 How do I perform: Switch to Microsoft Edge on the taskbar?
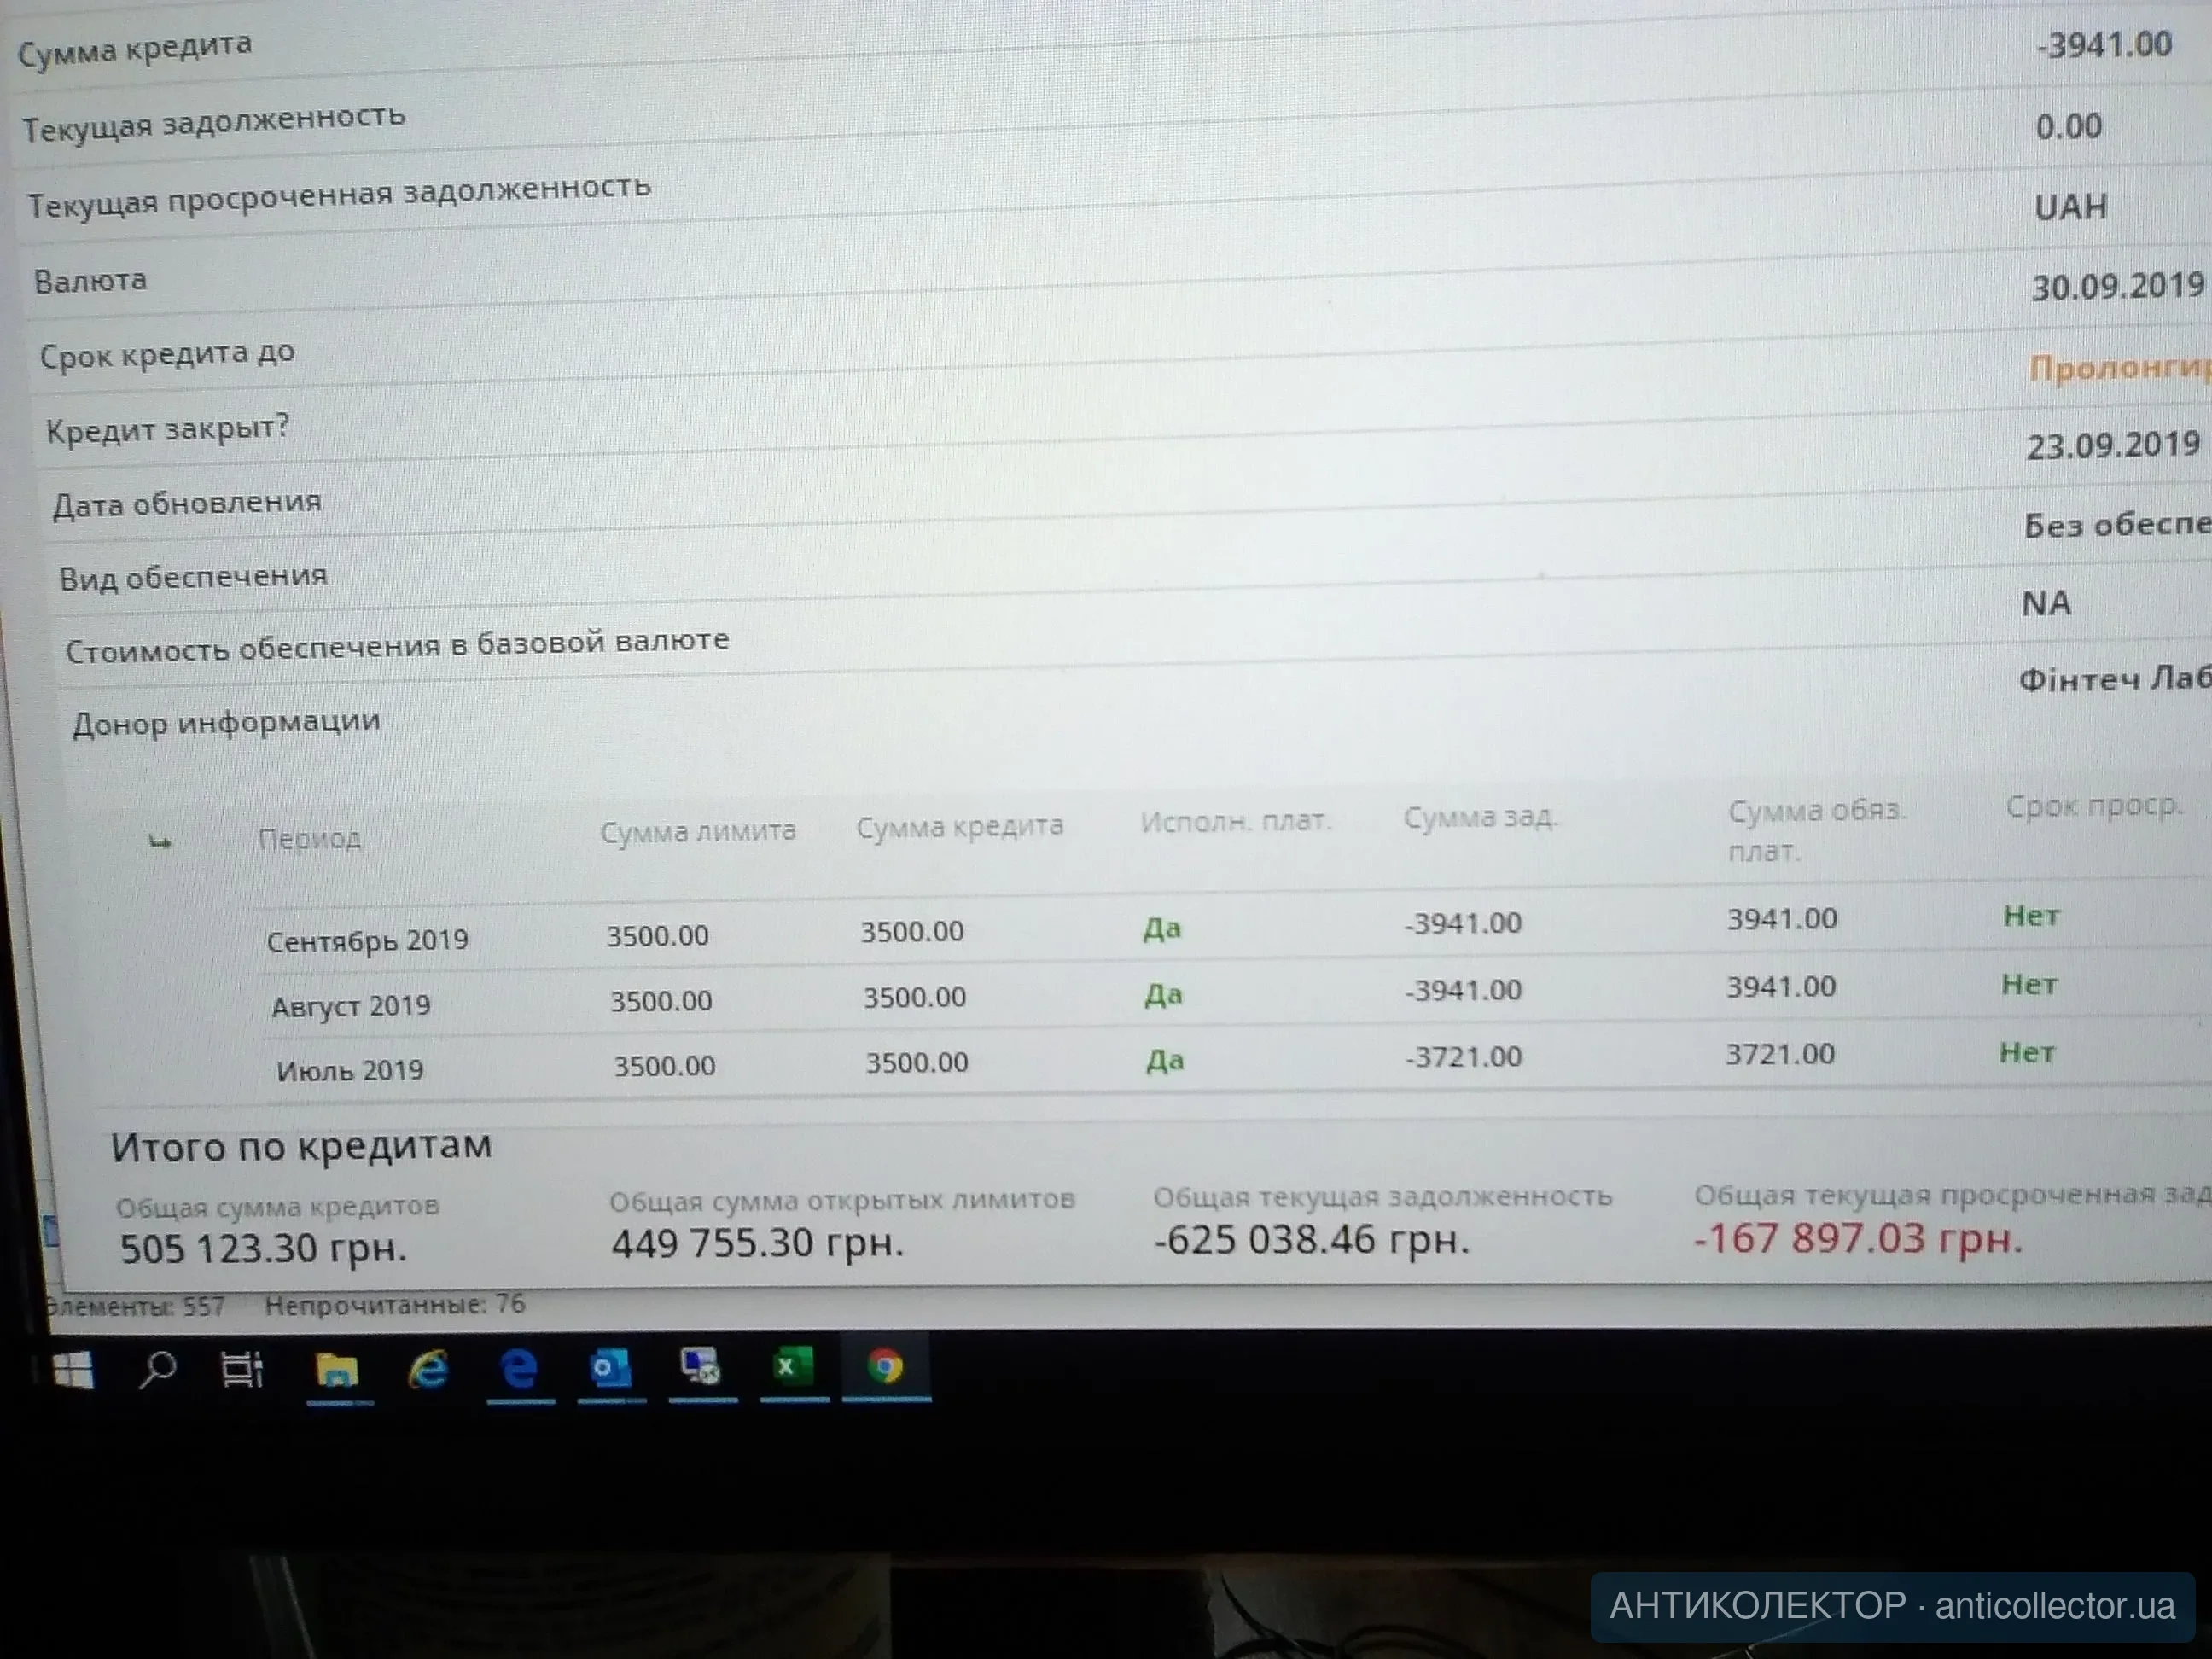[519, 1367]
